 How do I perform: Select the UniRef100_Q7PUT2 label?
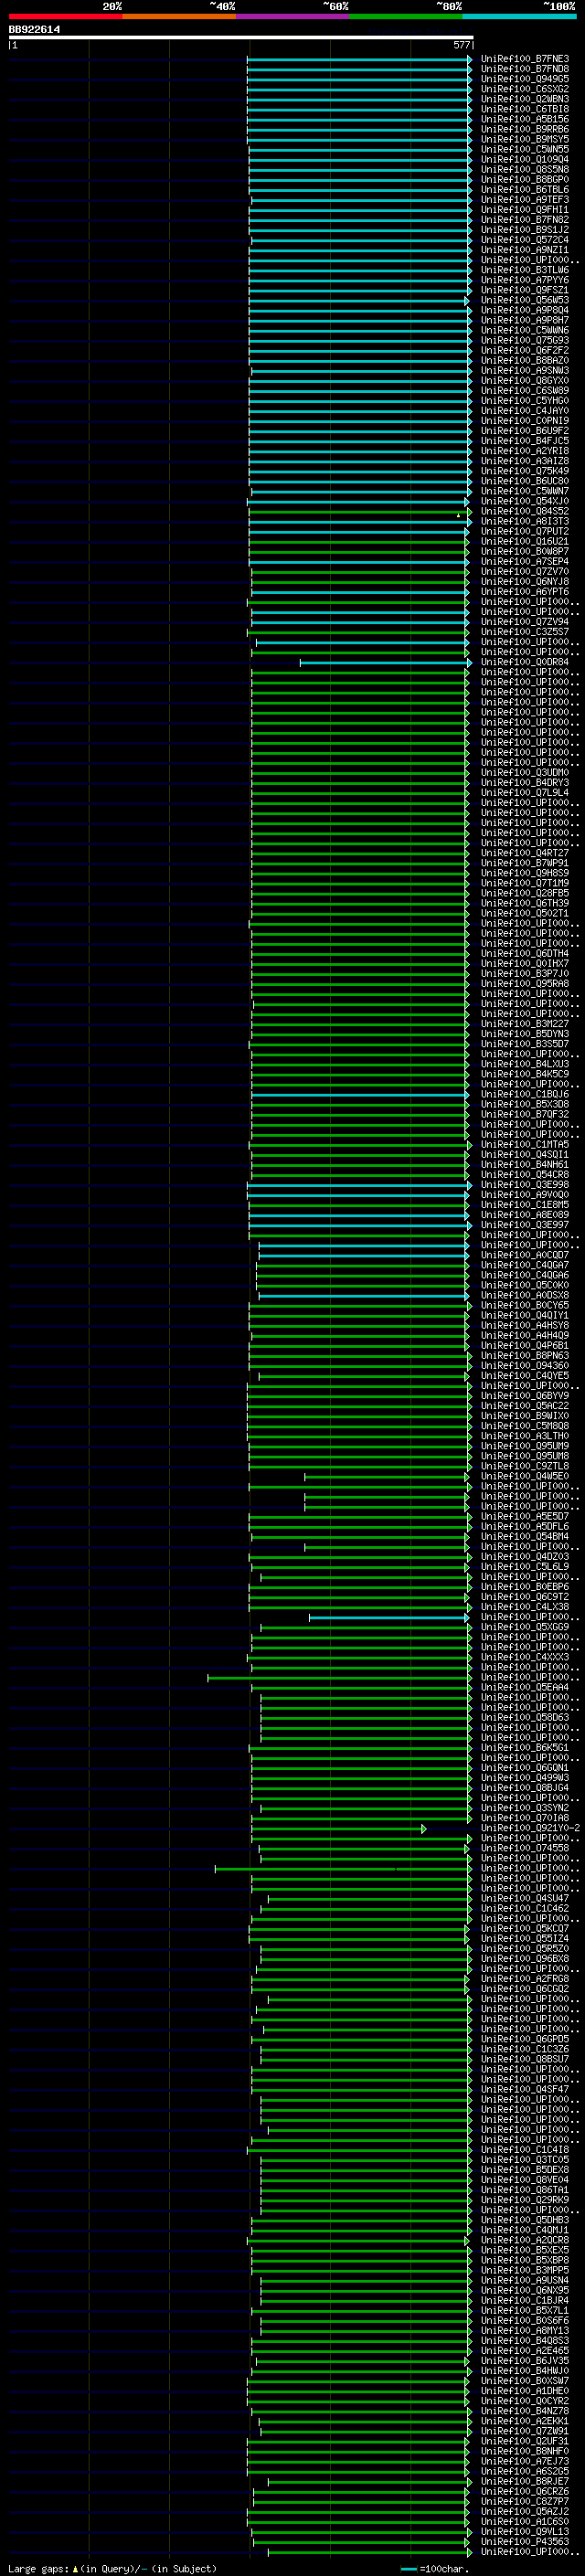pyautogui.click(x=525, y=532)
